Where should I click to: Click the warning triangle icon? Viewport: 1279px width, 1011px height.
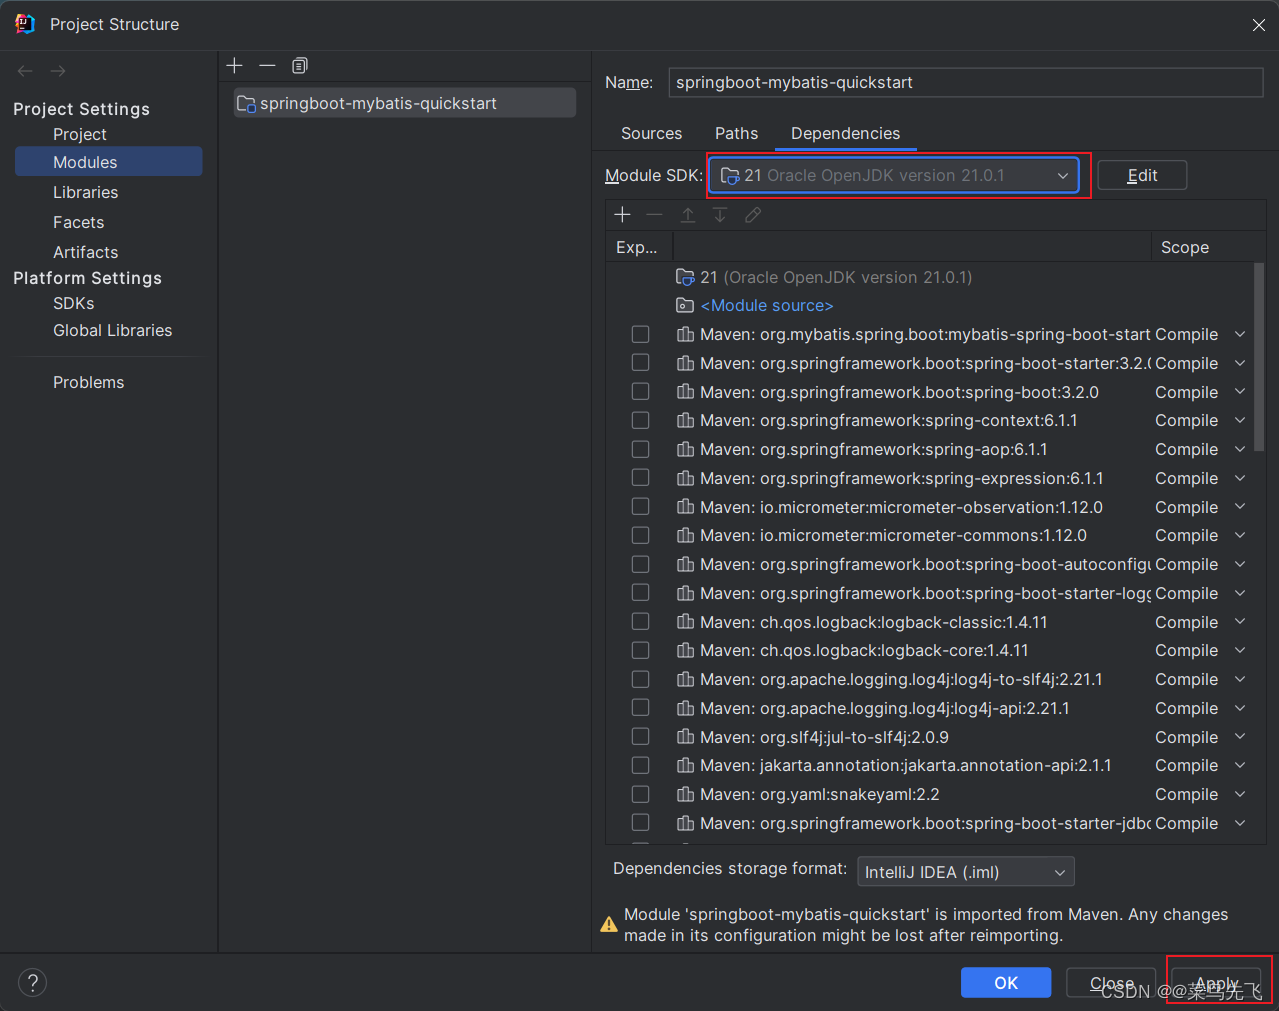pyautogui.click(x=608, y=925)
